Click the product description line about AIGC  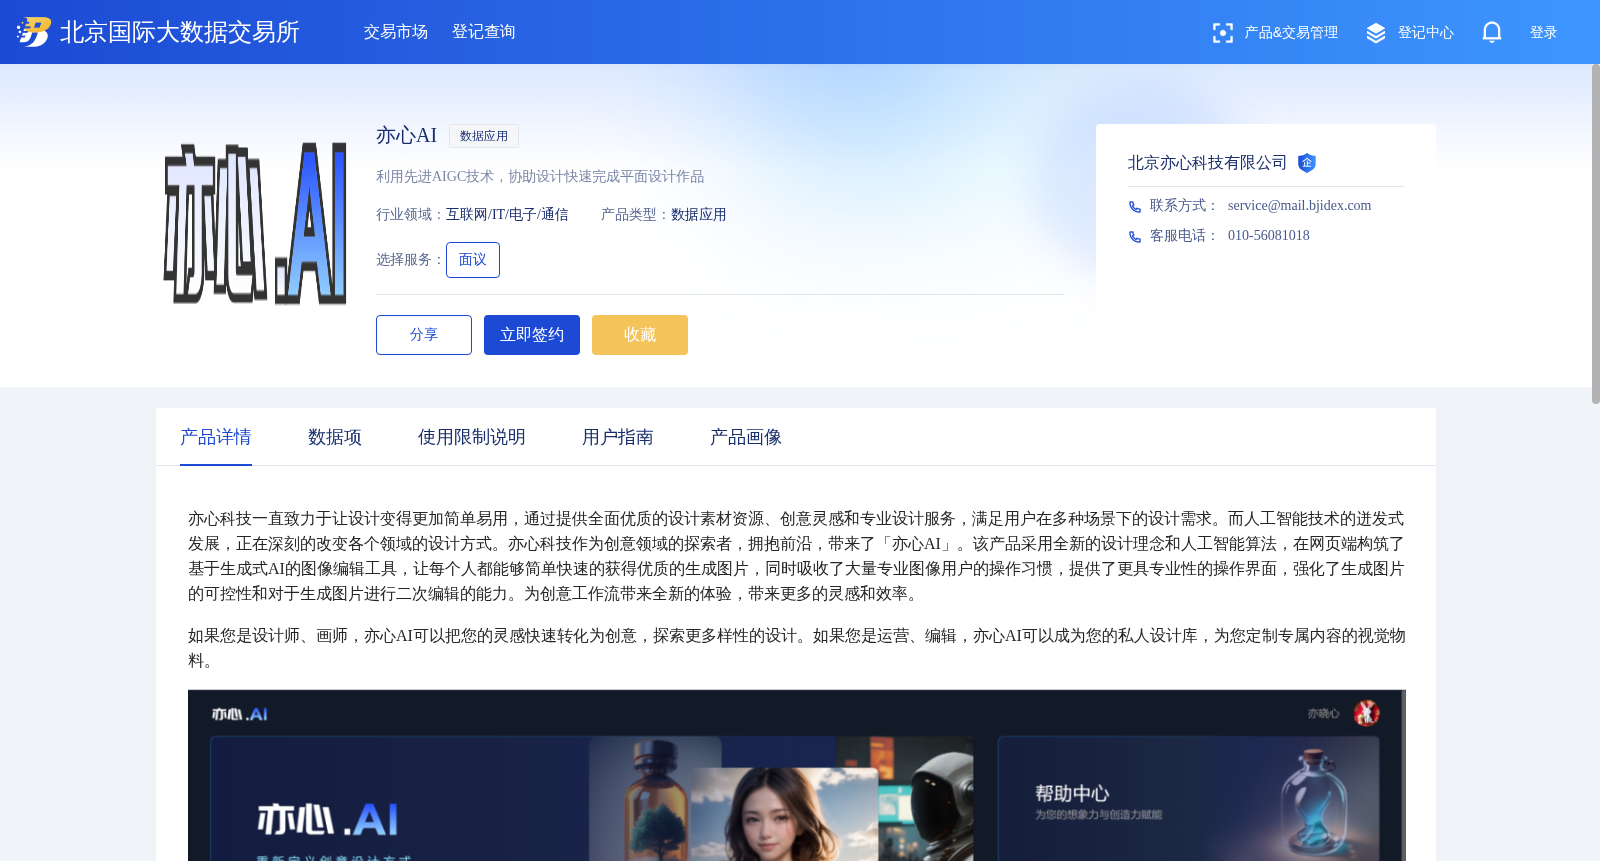point(540,177)
